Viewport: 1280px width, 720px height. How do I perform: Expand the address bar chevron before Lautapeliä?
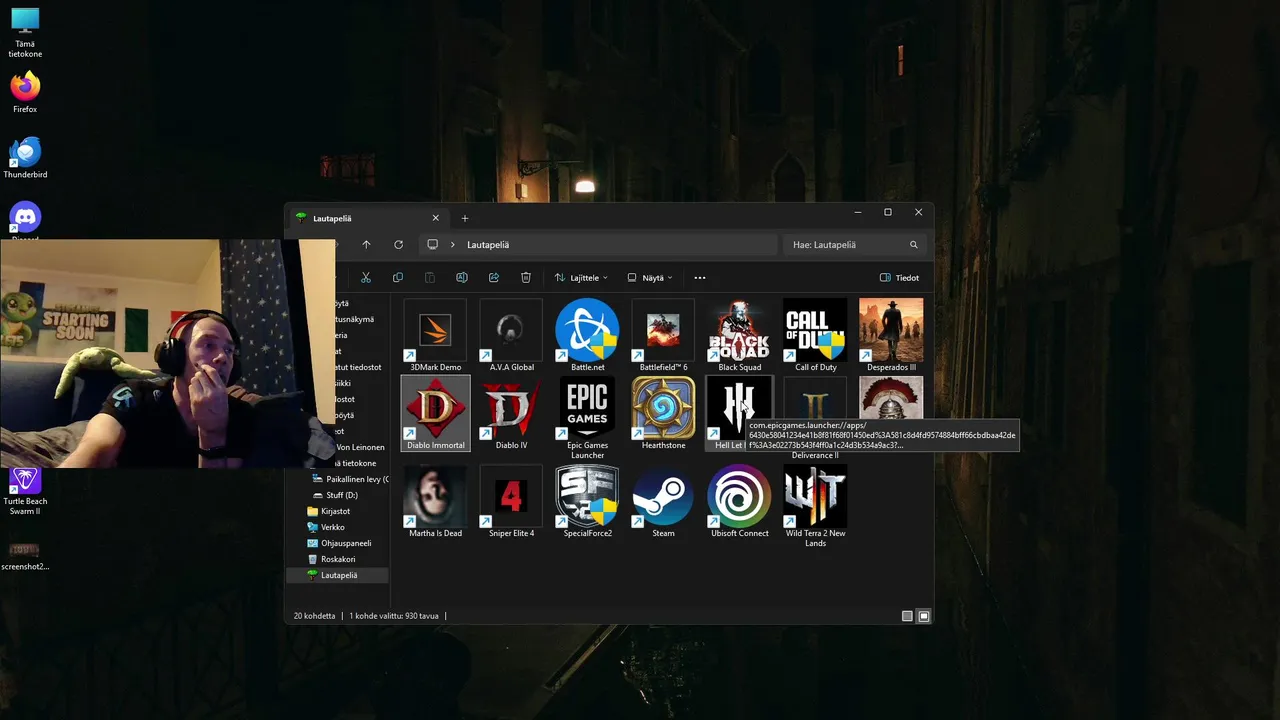pos(453,244)
